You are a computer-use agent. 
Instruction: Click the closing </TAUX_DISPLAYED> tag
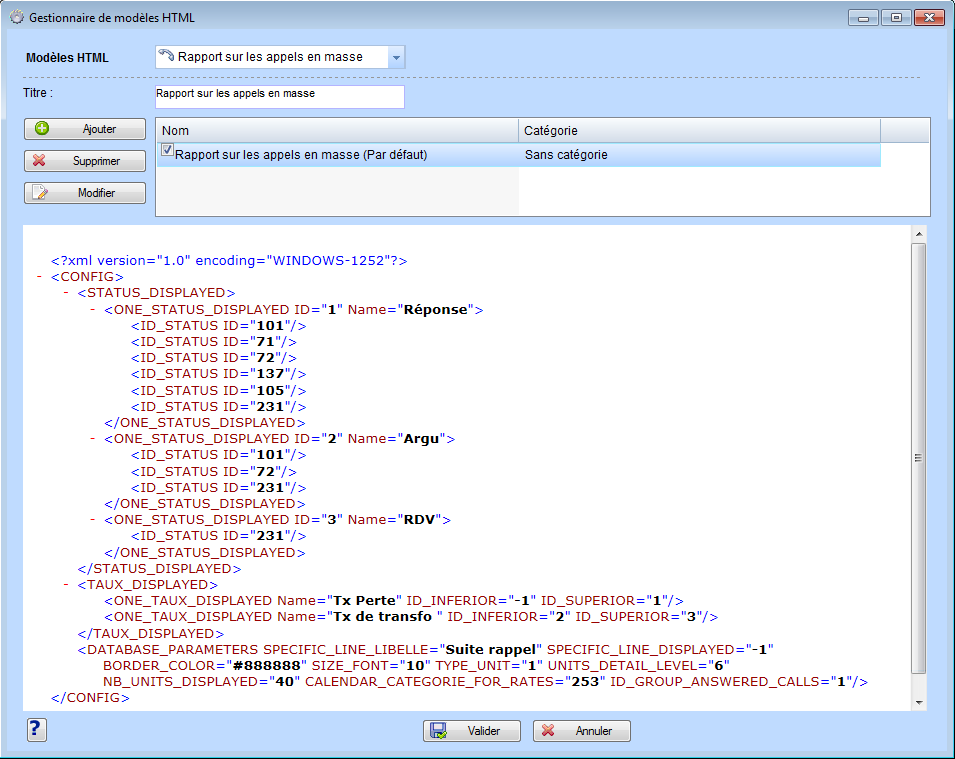[x=150, y=634]
